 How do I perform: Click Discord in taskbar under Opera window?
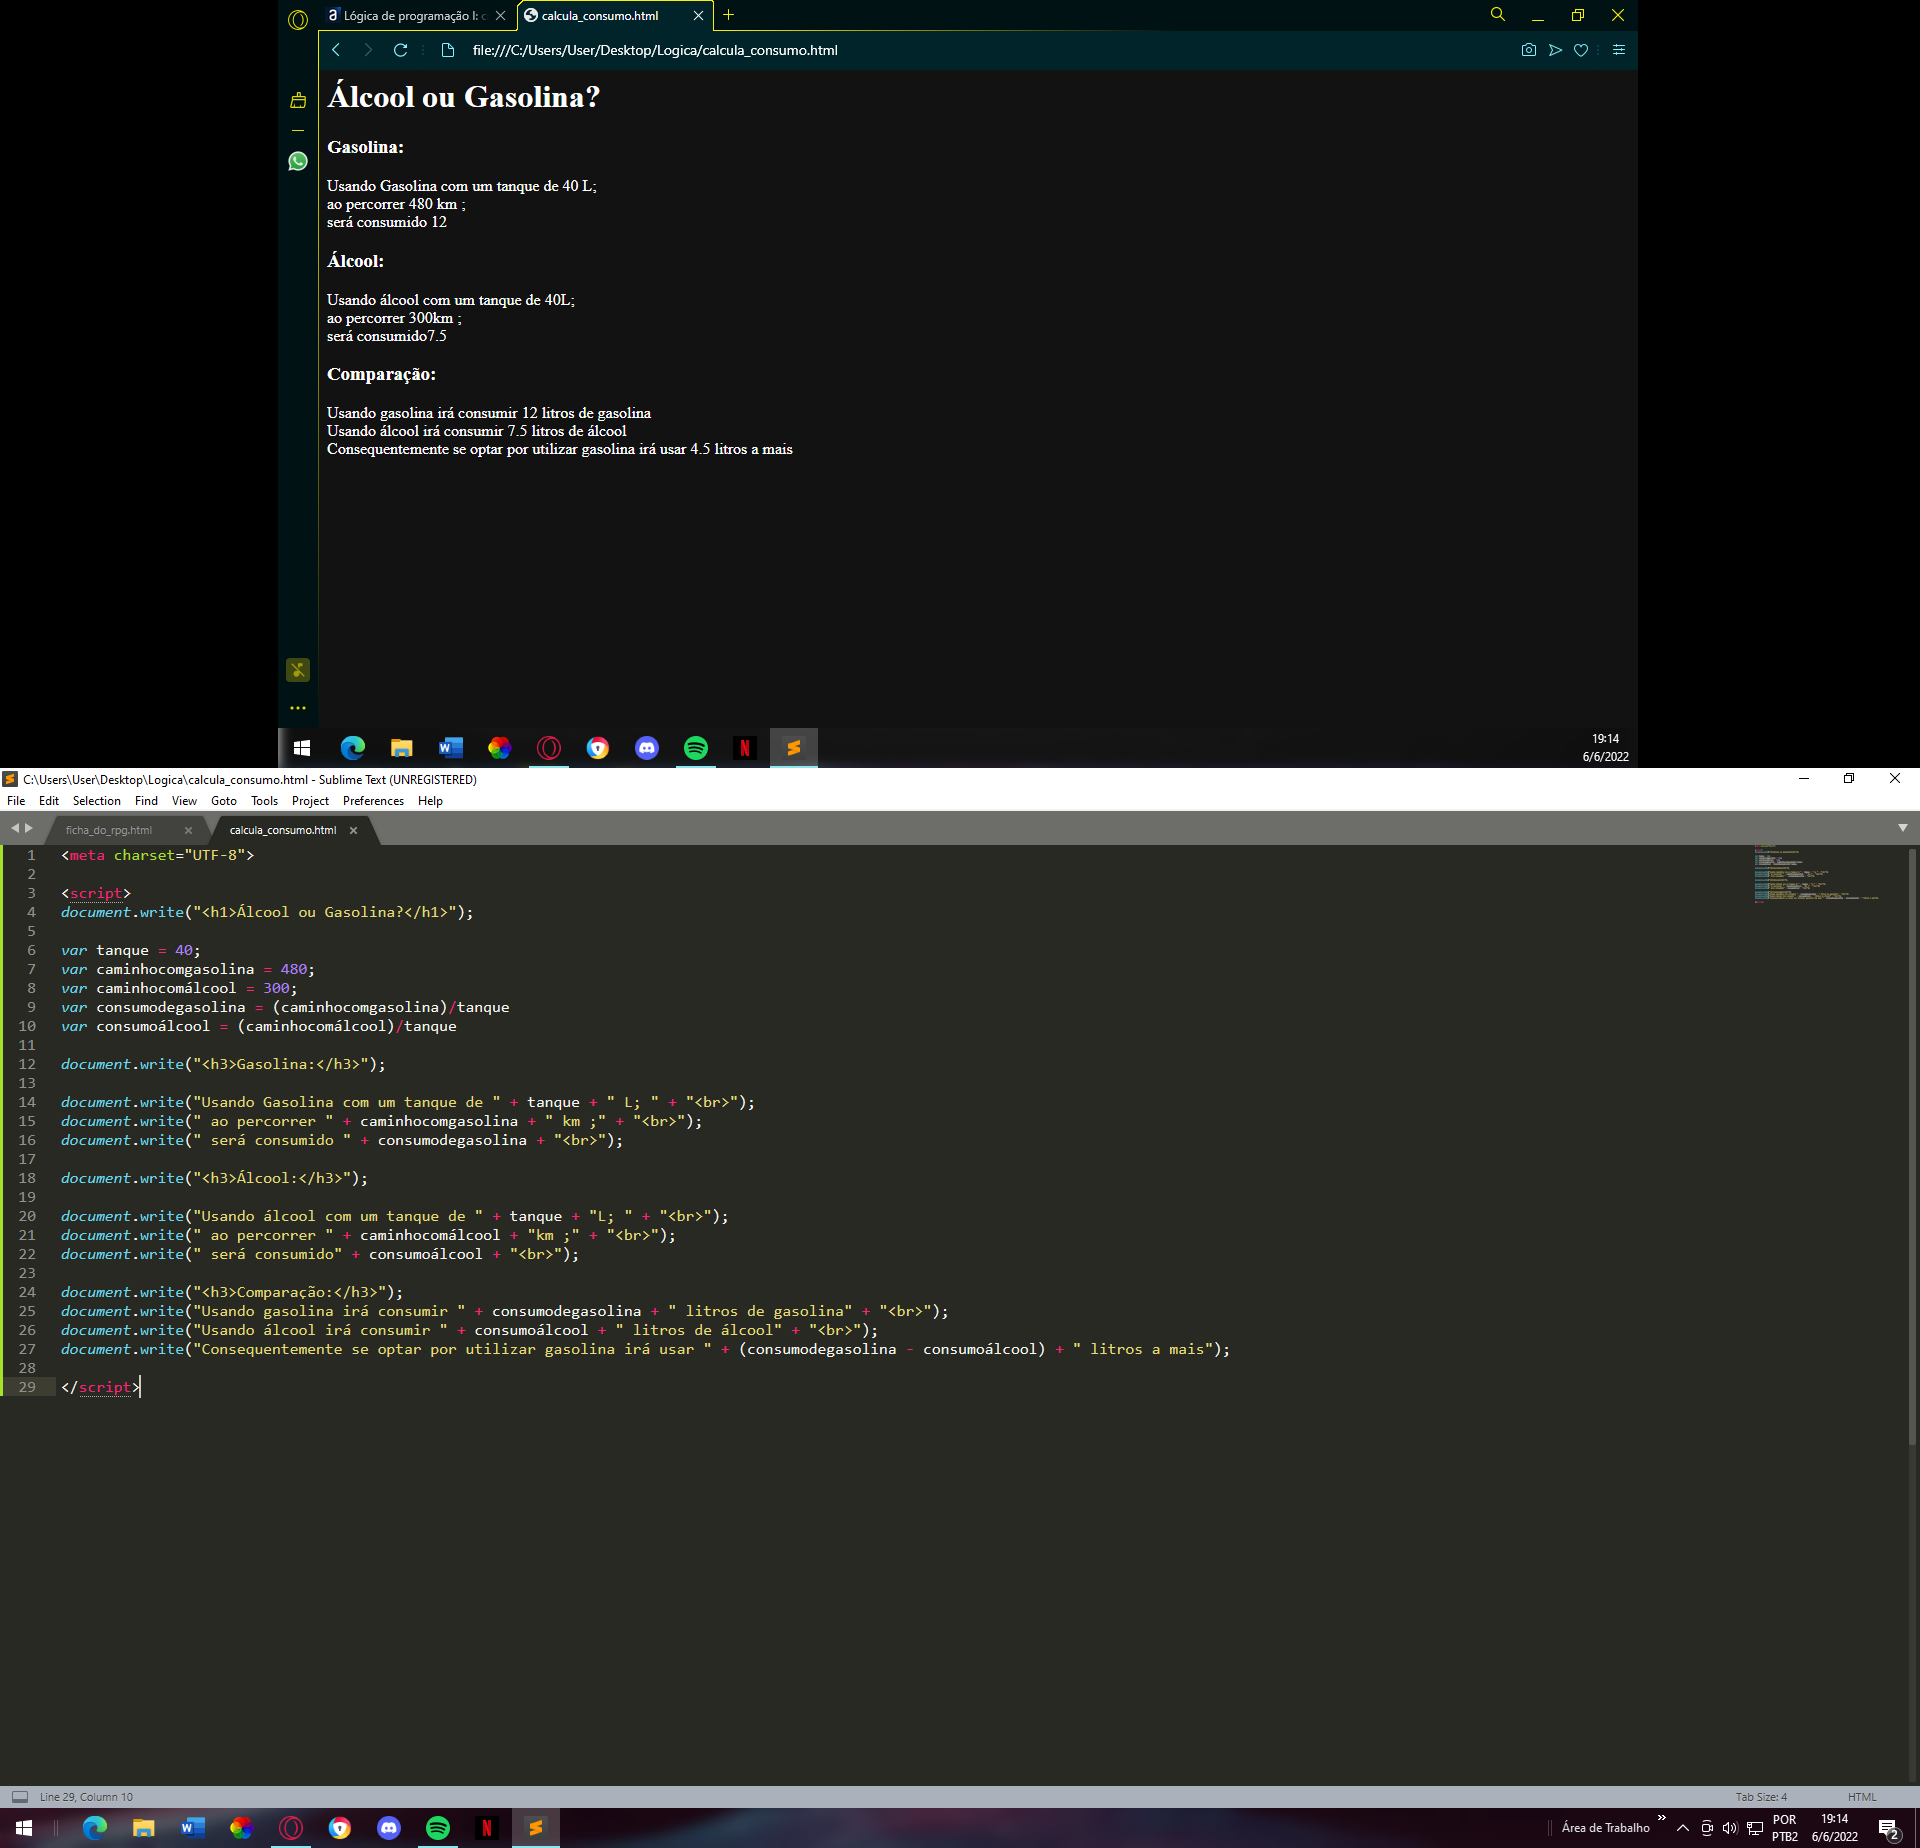click(647, 748)
